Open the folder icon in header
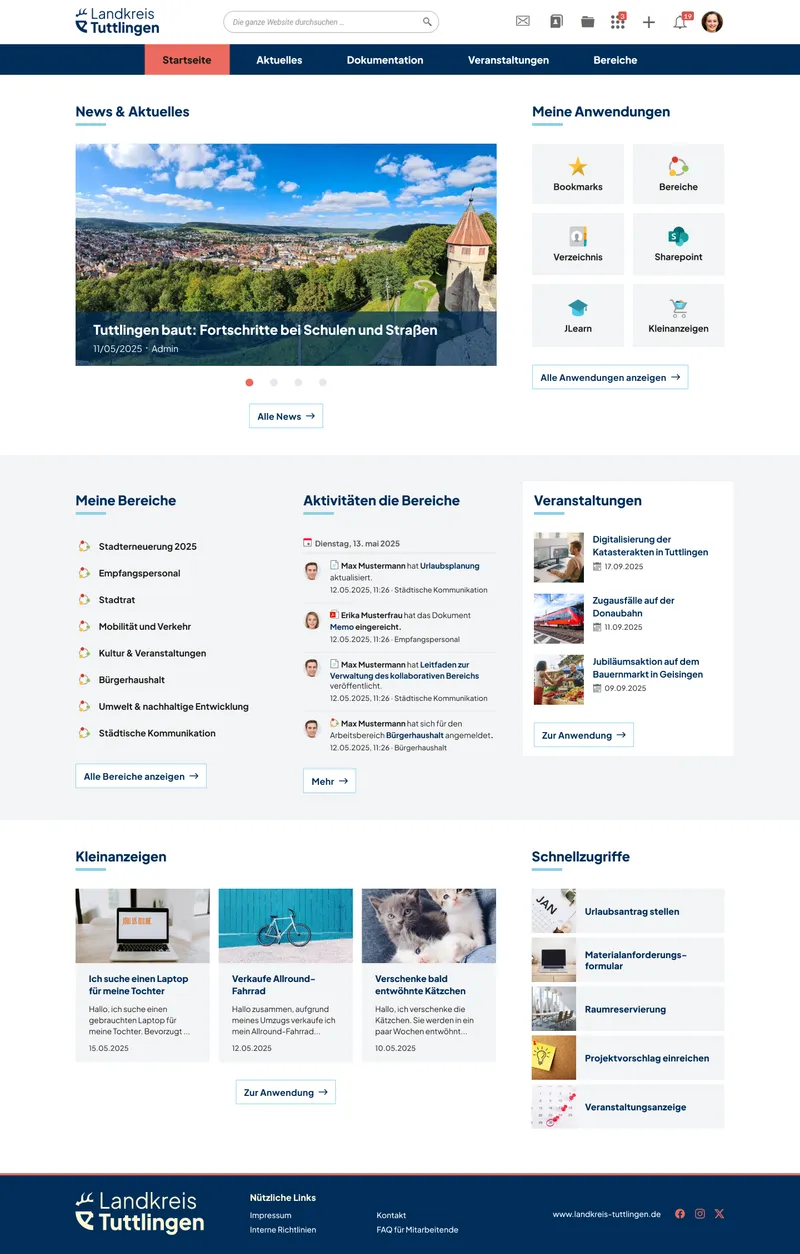 588,22
